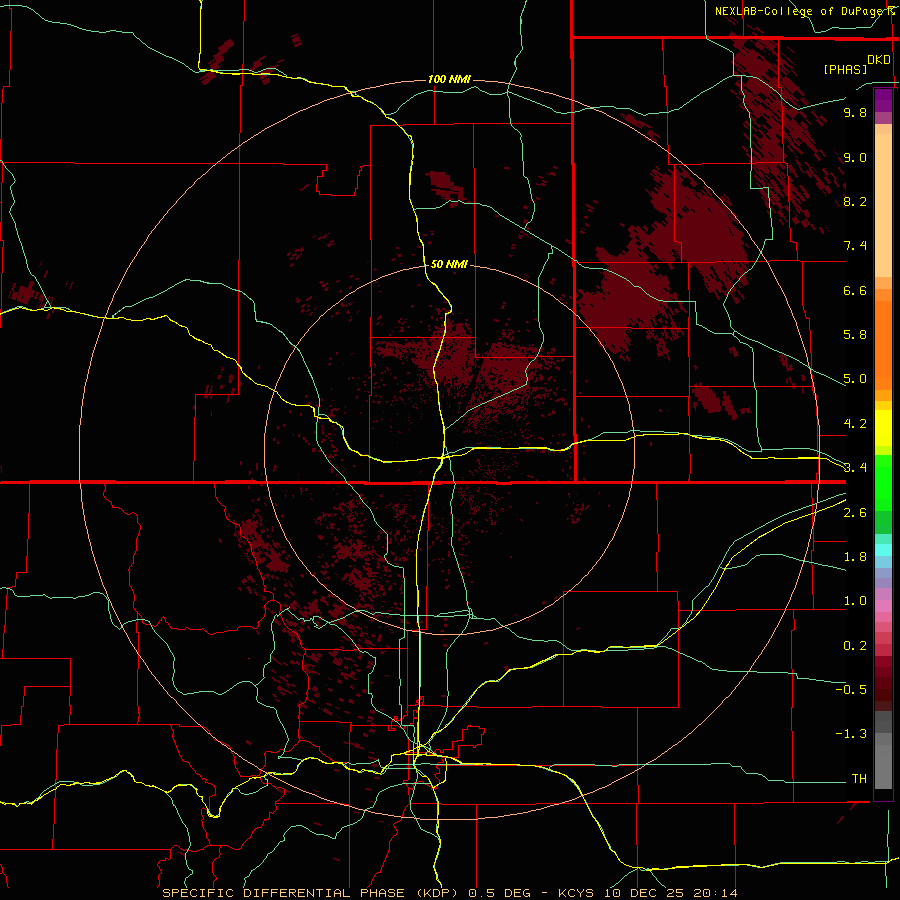Screen dimensions: 900x900
Task: Click the 50 NMI range ring label
Action: (449, 264)
